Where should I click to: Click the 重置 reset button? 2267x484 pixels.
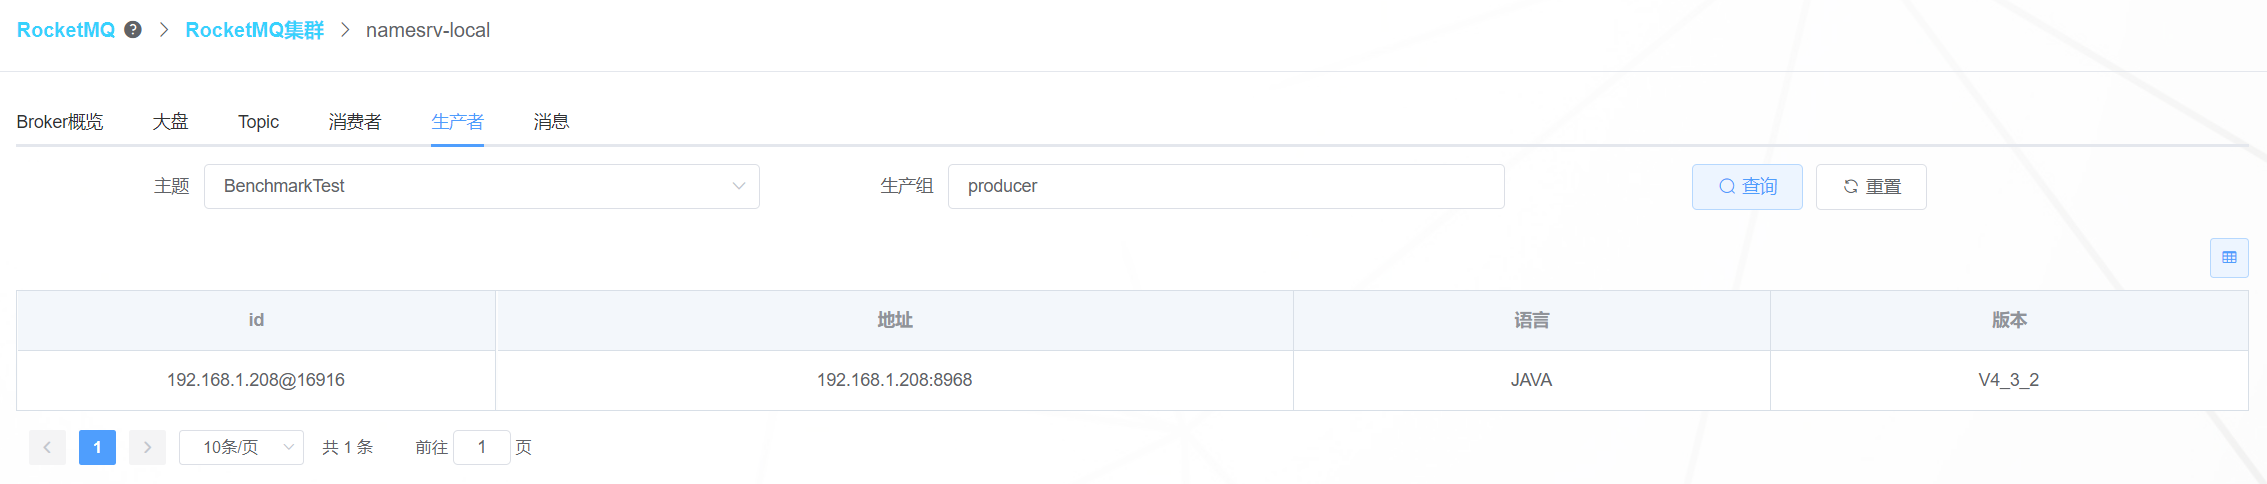[x=1871, y=187]
